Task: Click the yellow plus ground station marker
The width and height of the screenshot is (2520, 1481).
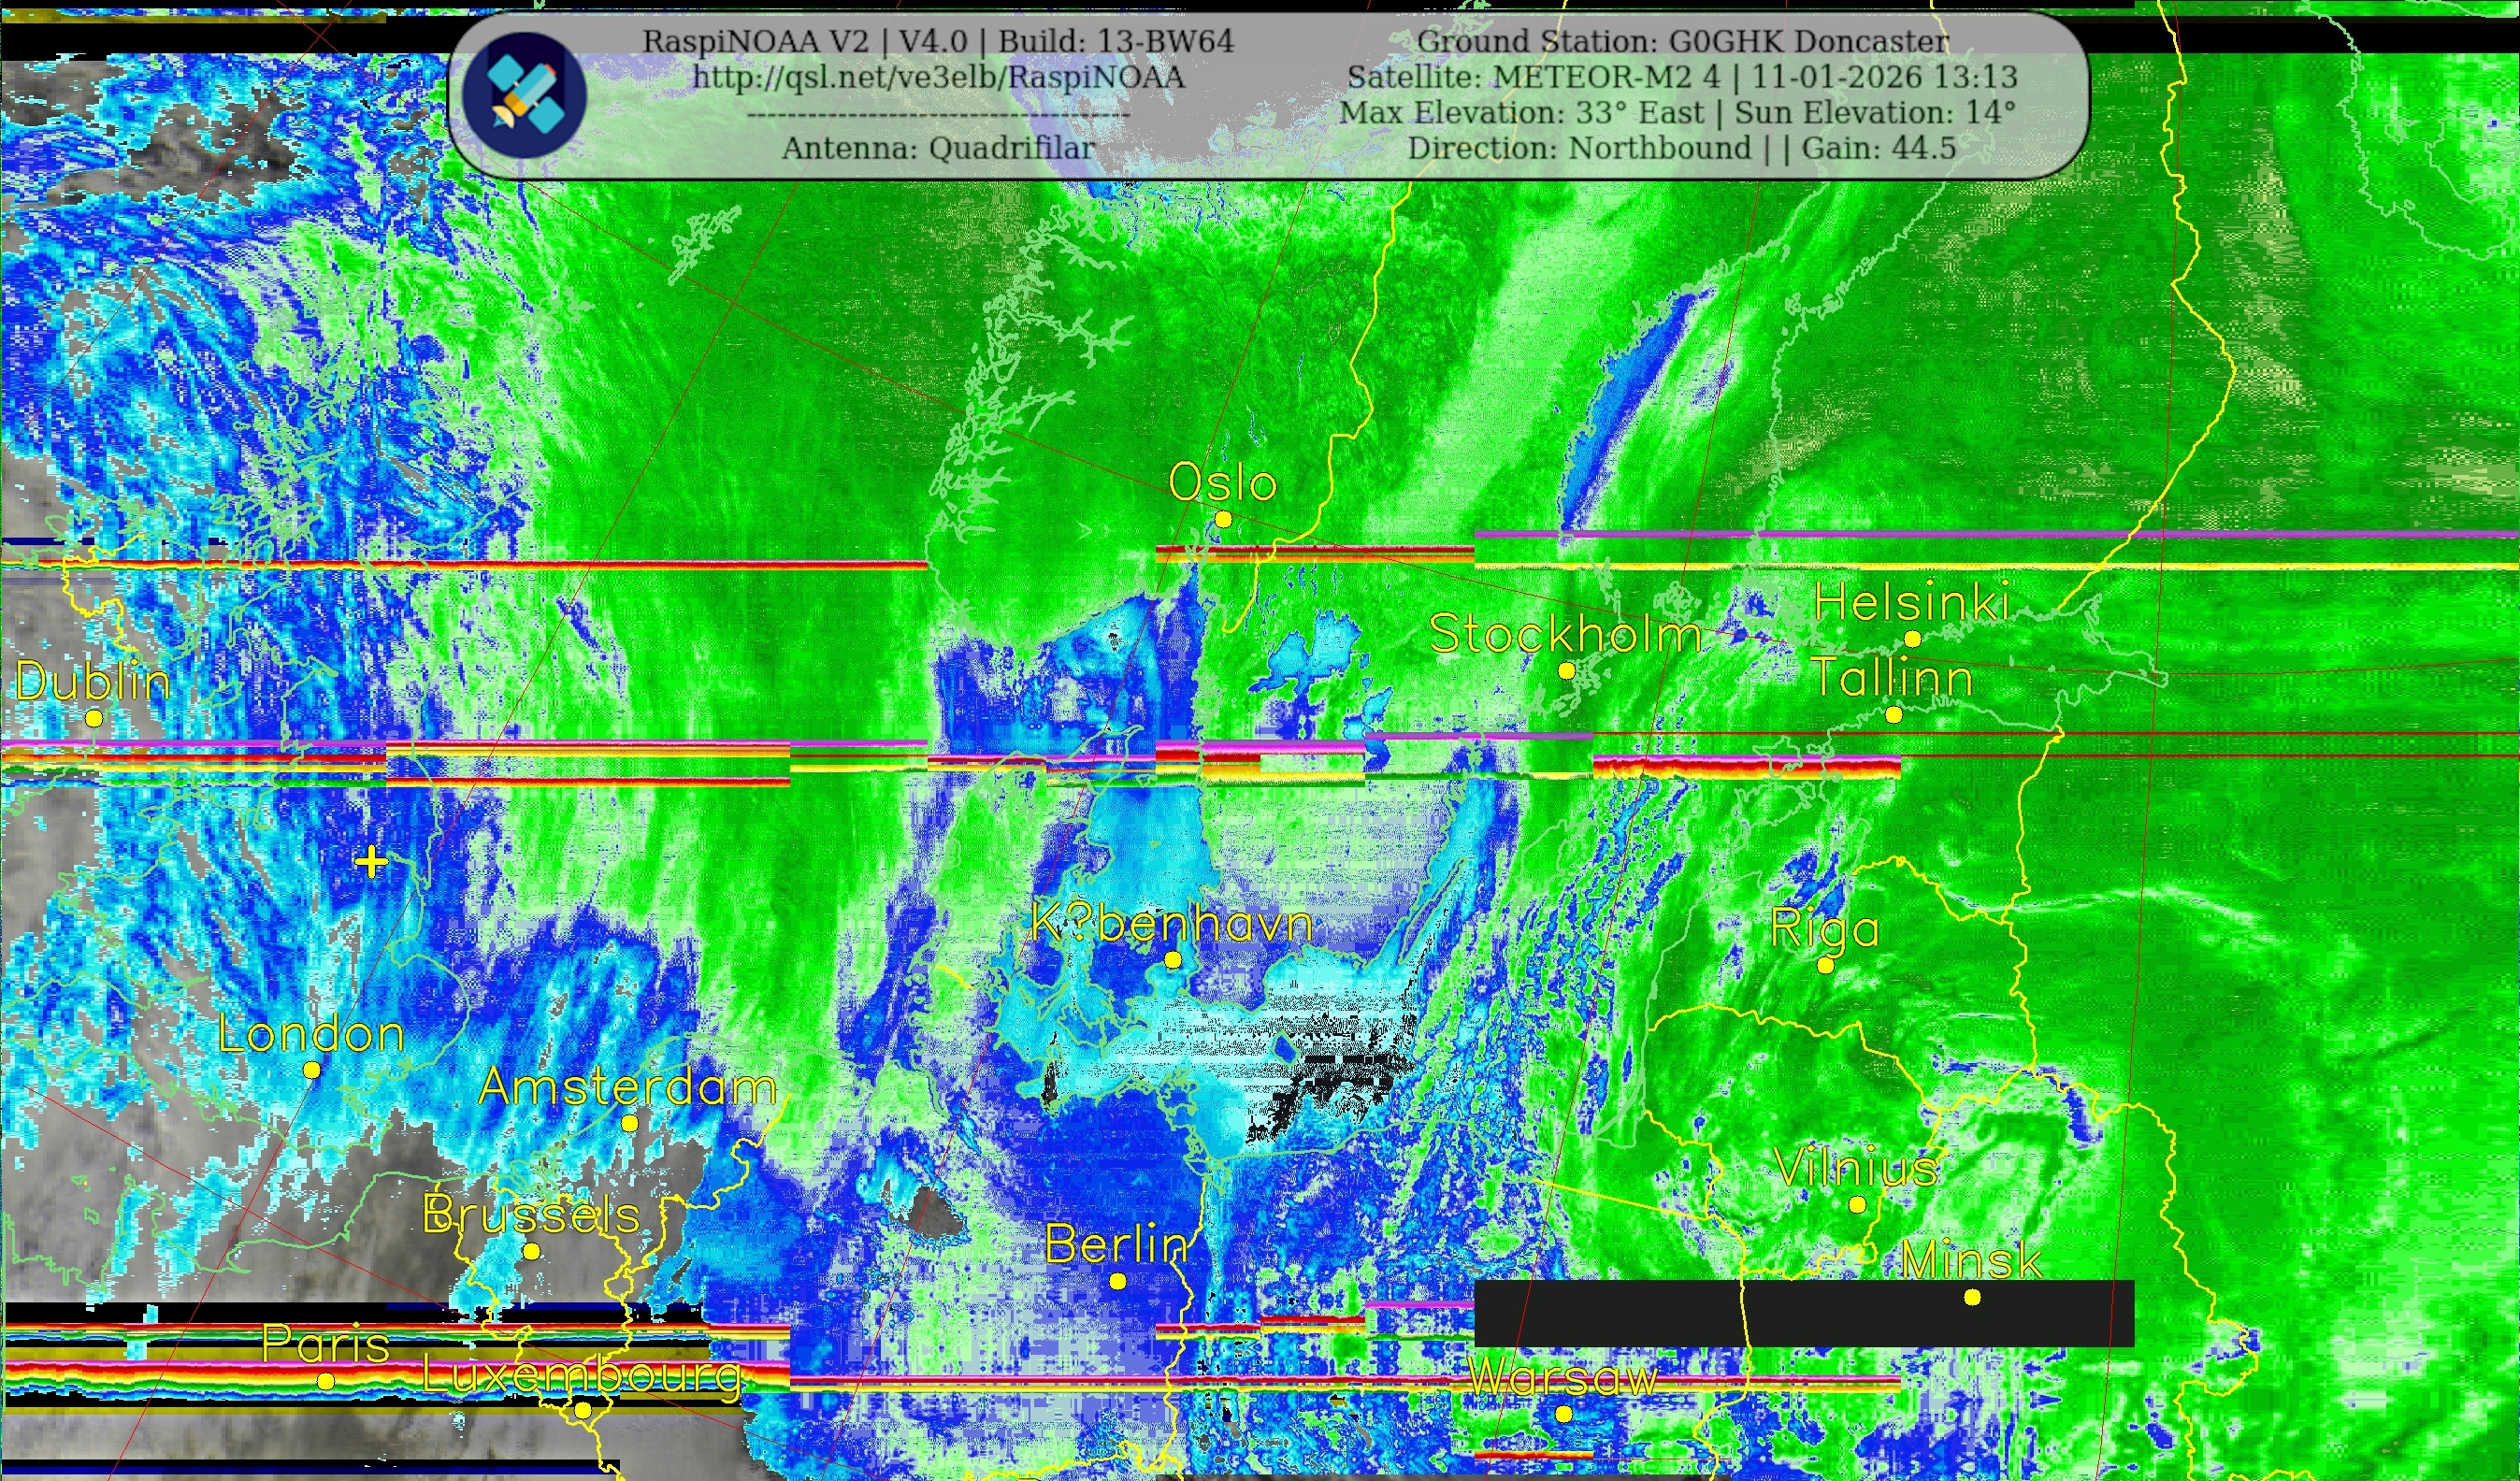Action: (x=371, y=861)
